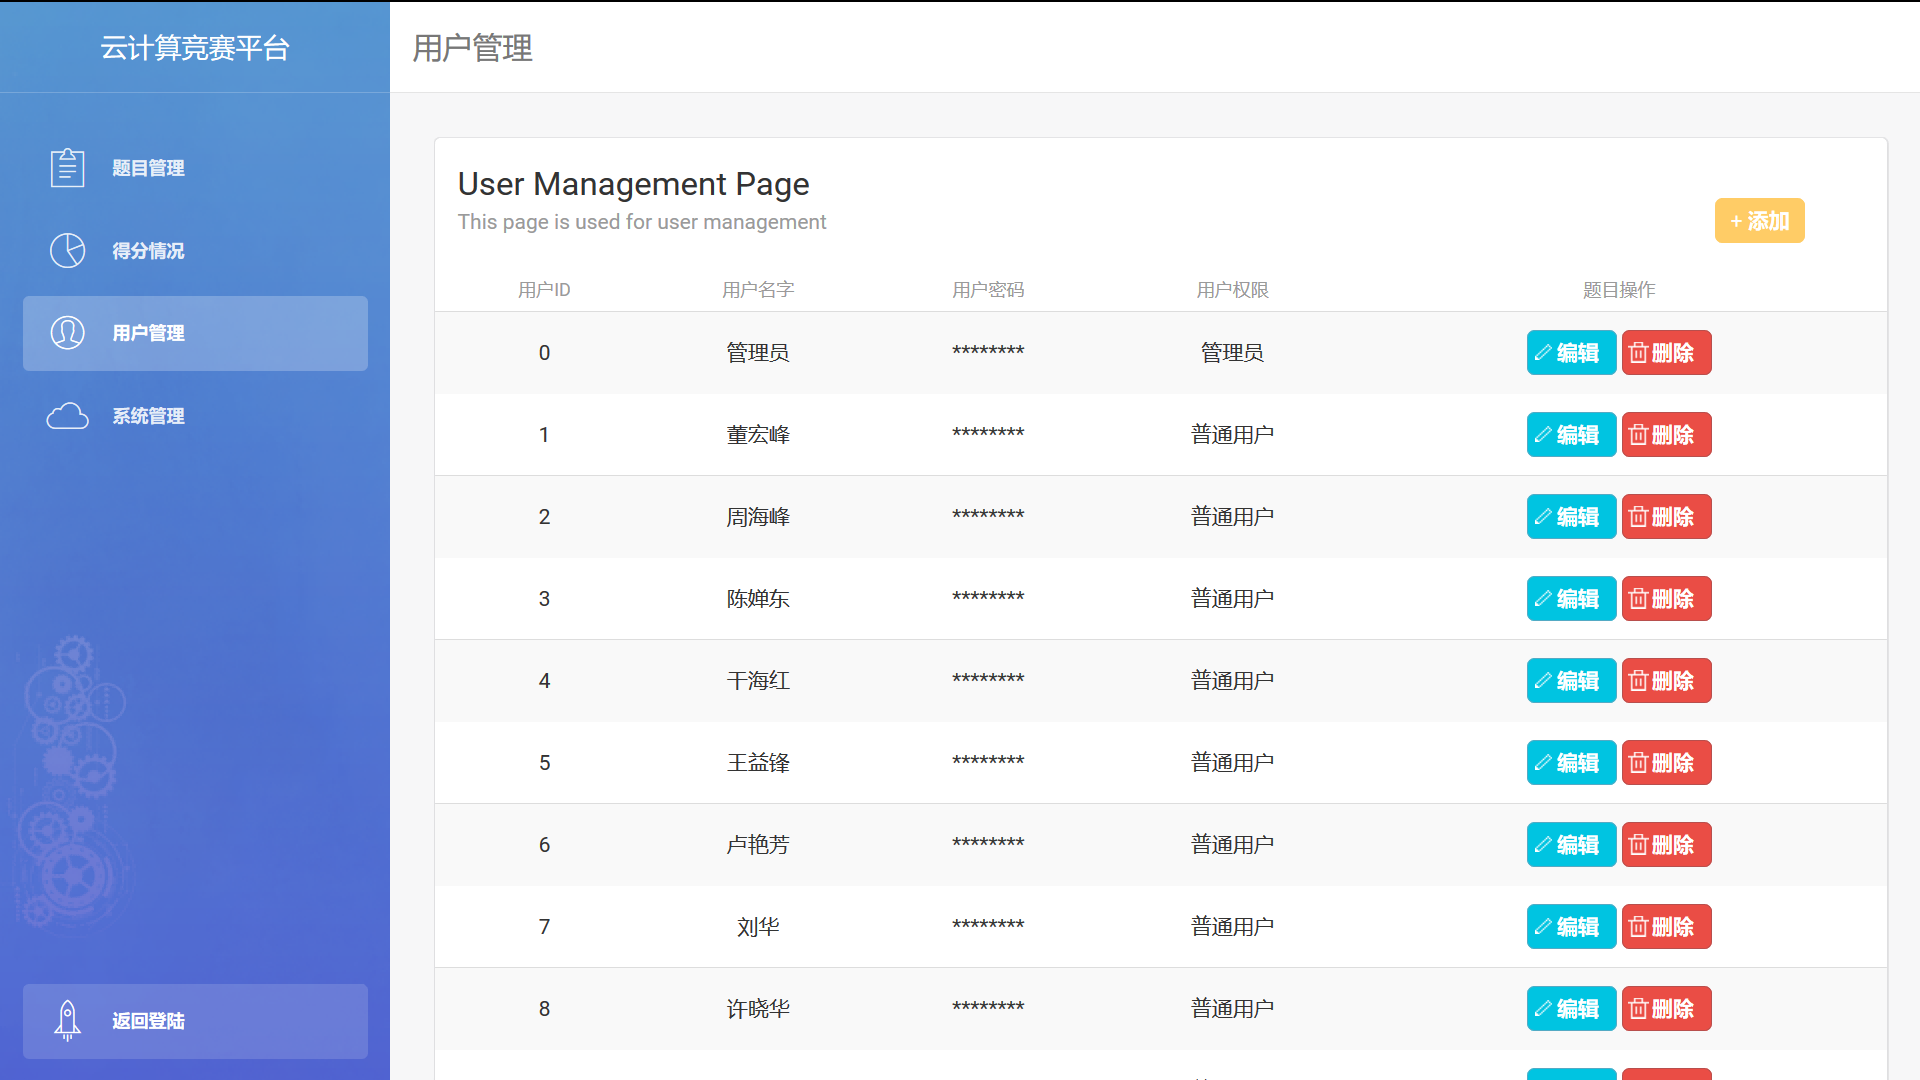This screenshot has width=1920, height=1080.
Task: Open the 题目管理 clipboard icon
Action: pyautogui.click(x=67, y=168)
